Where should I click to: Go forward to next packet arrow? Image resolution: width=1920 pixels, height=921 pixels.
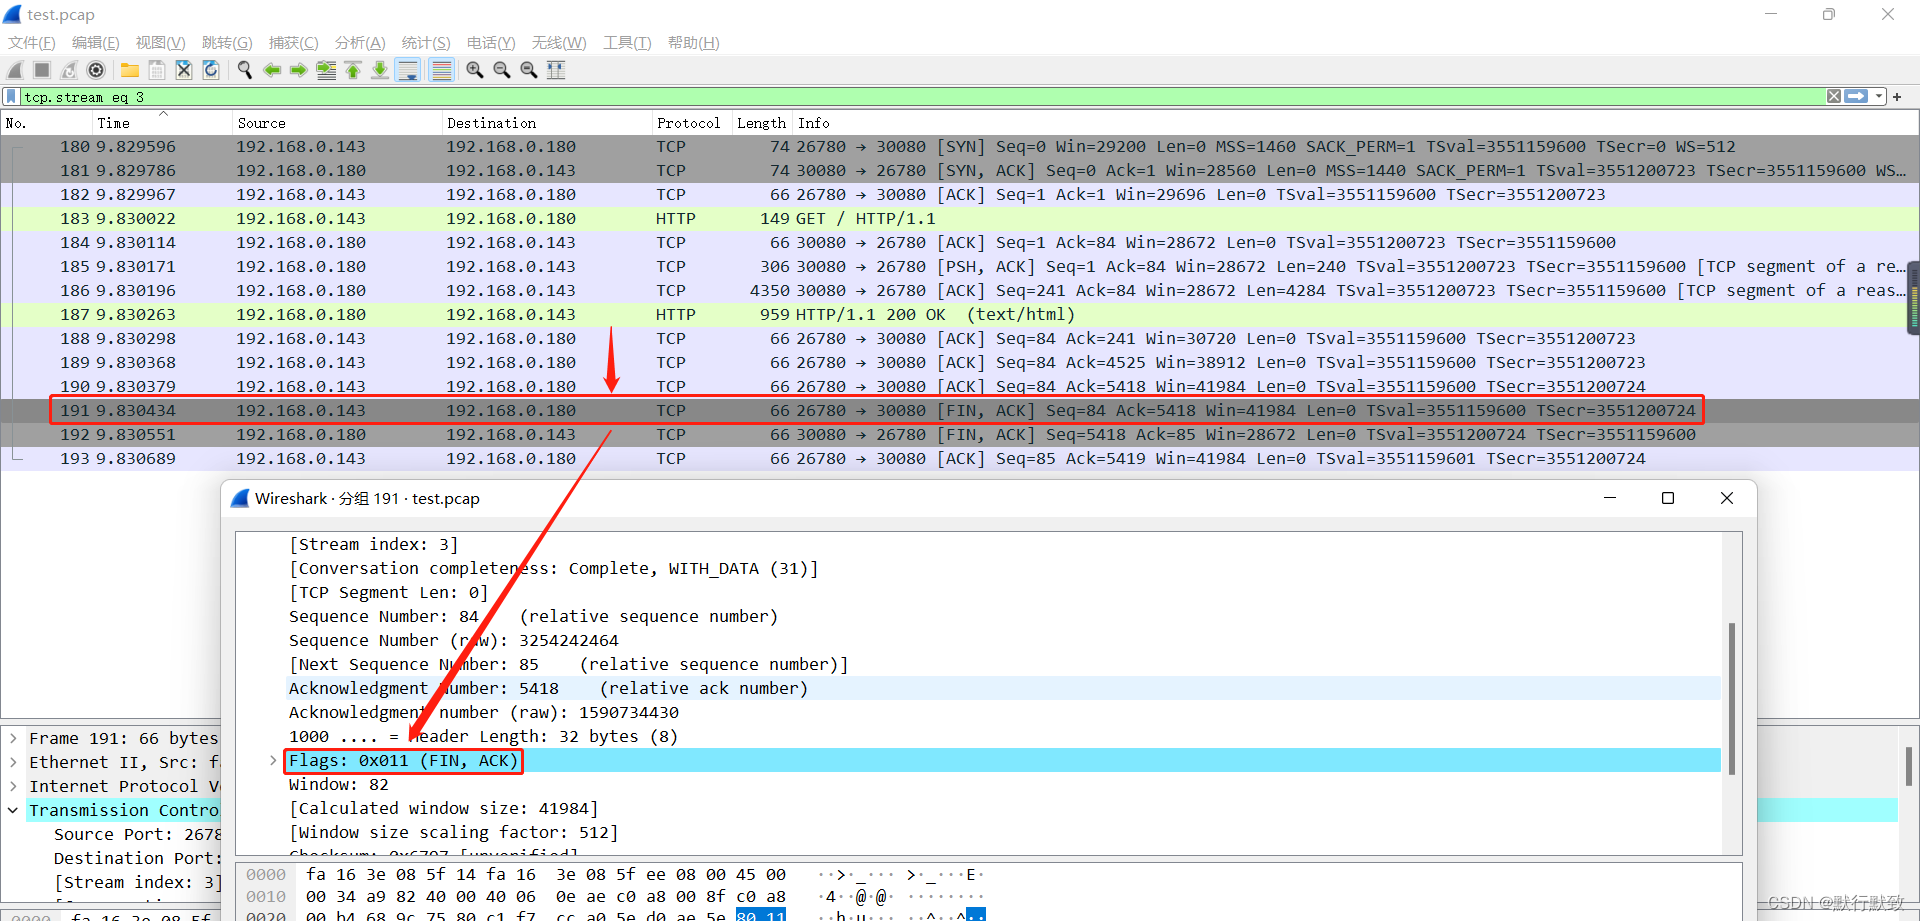coord(299,70)
